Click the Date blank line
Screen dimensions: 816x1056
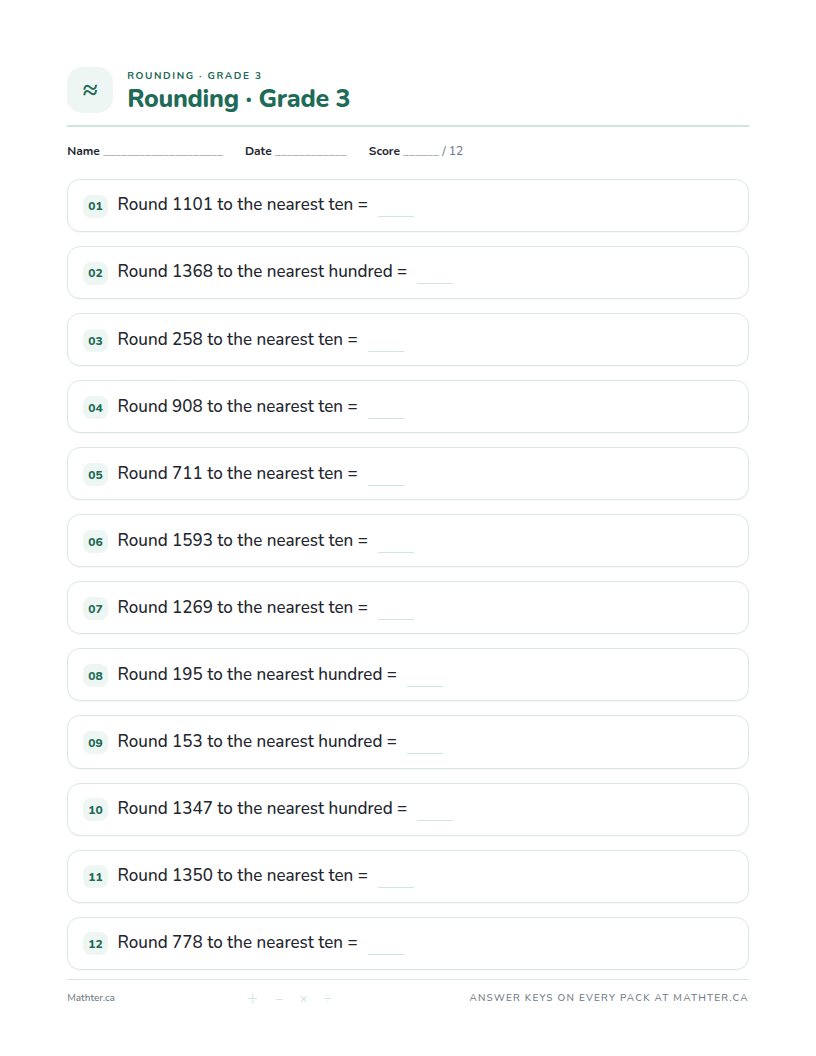(x=310, y=154)
